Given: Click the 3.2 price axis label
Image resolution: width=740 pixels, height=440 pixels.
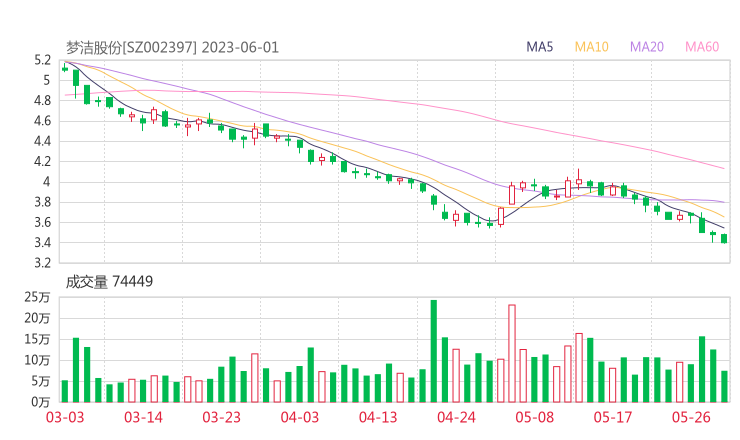Looking at the screenshot, I should (42, 262).
